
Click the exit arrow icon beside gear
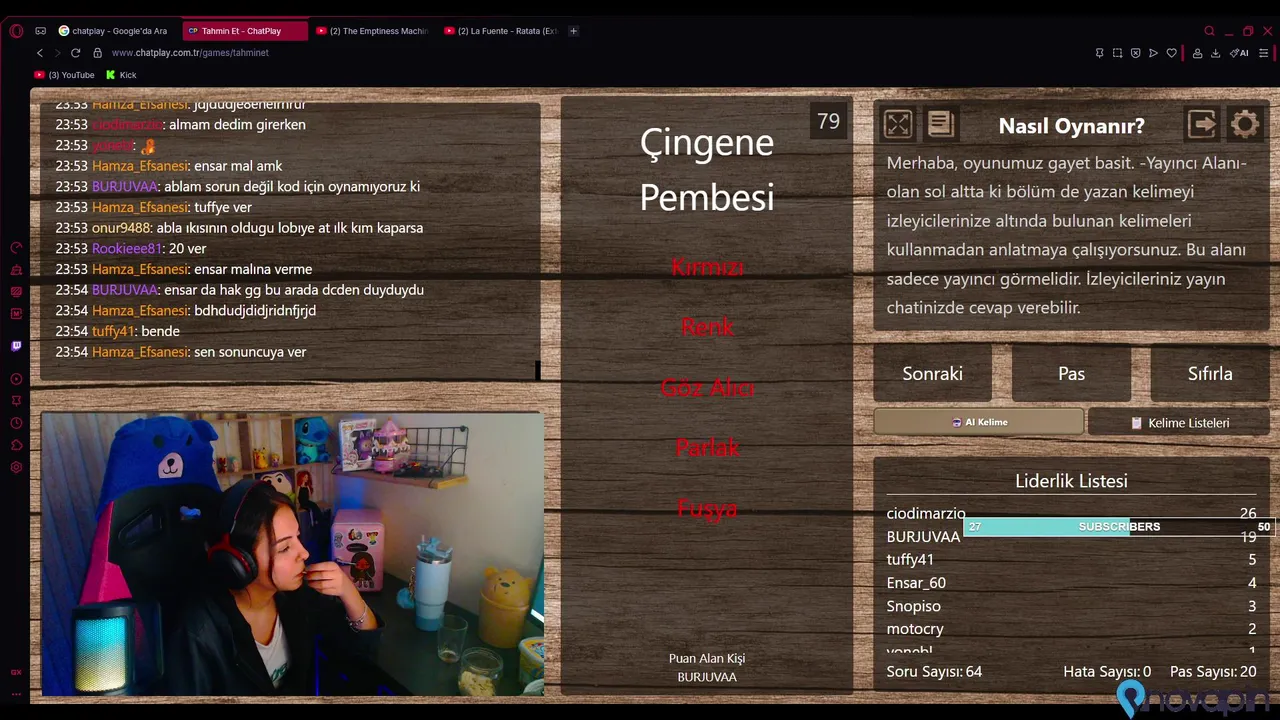tap(1202, 124)
